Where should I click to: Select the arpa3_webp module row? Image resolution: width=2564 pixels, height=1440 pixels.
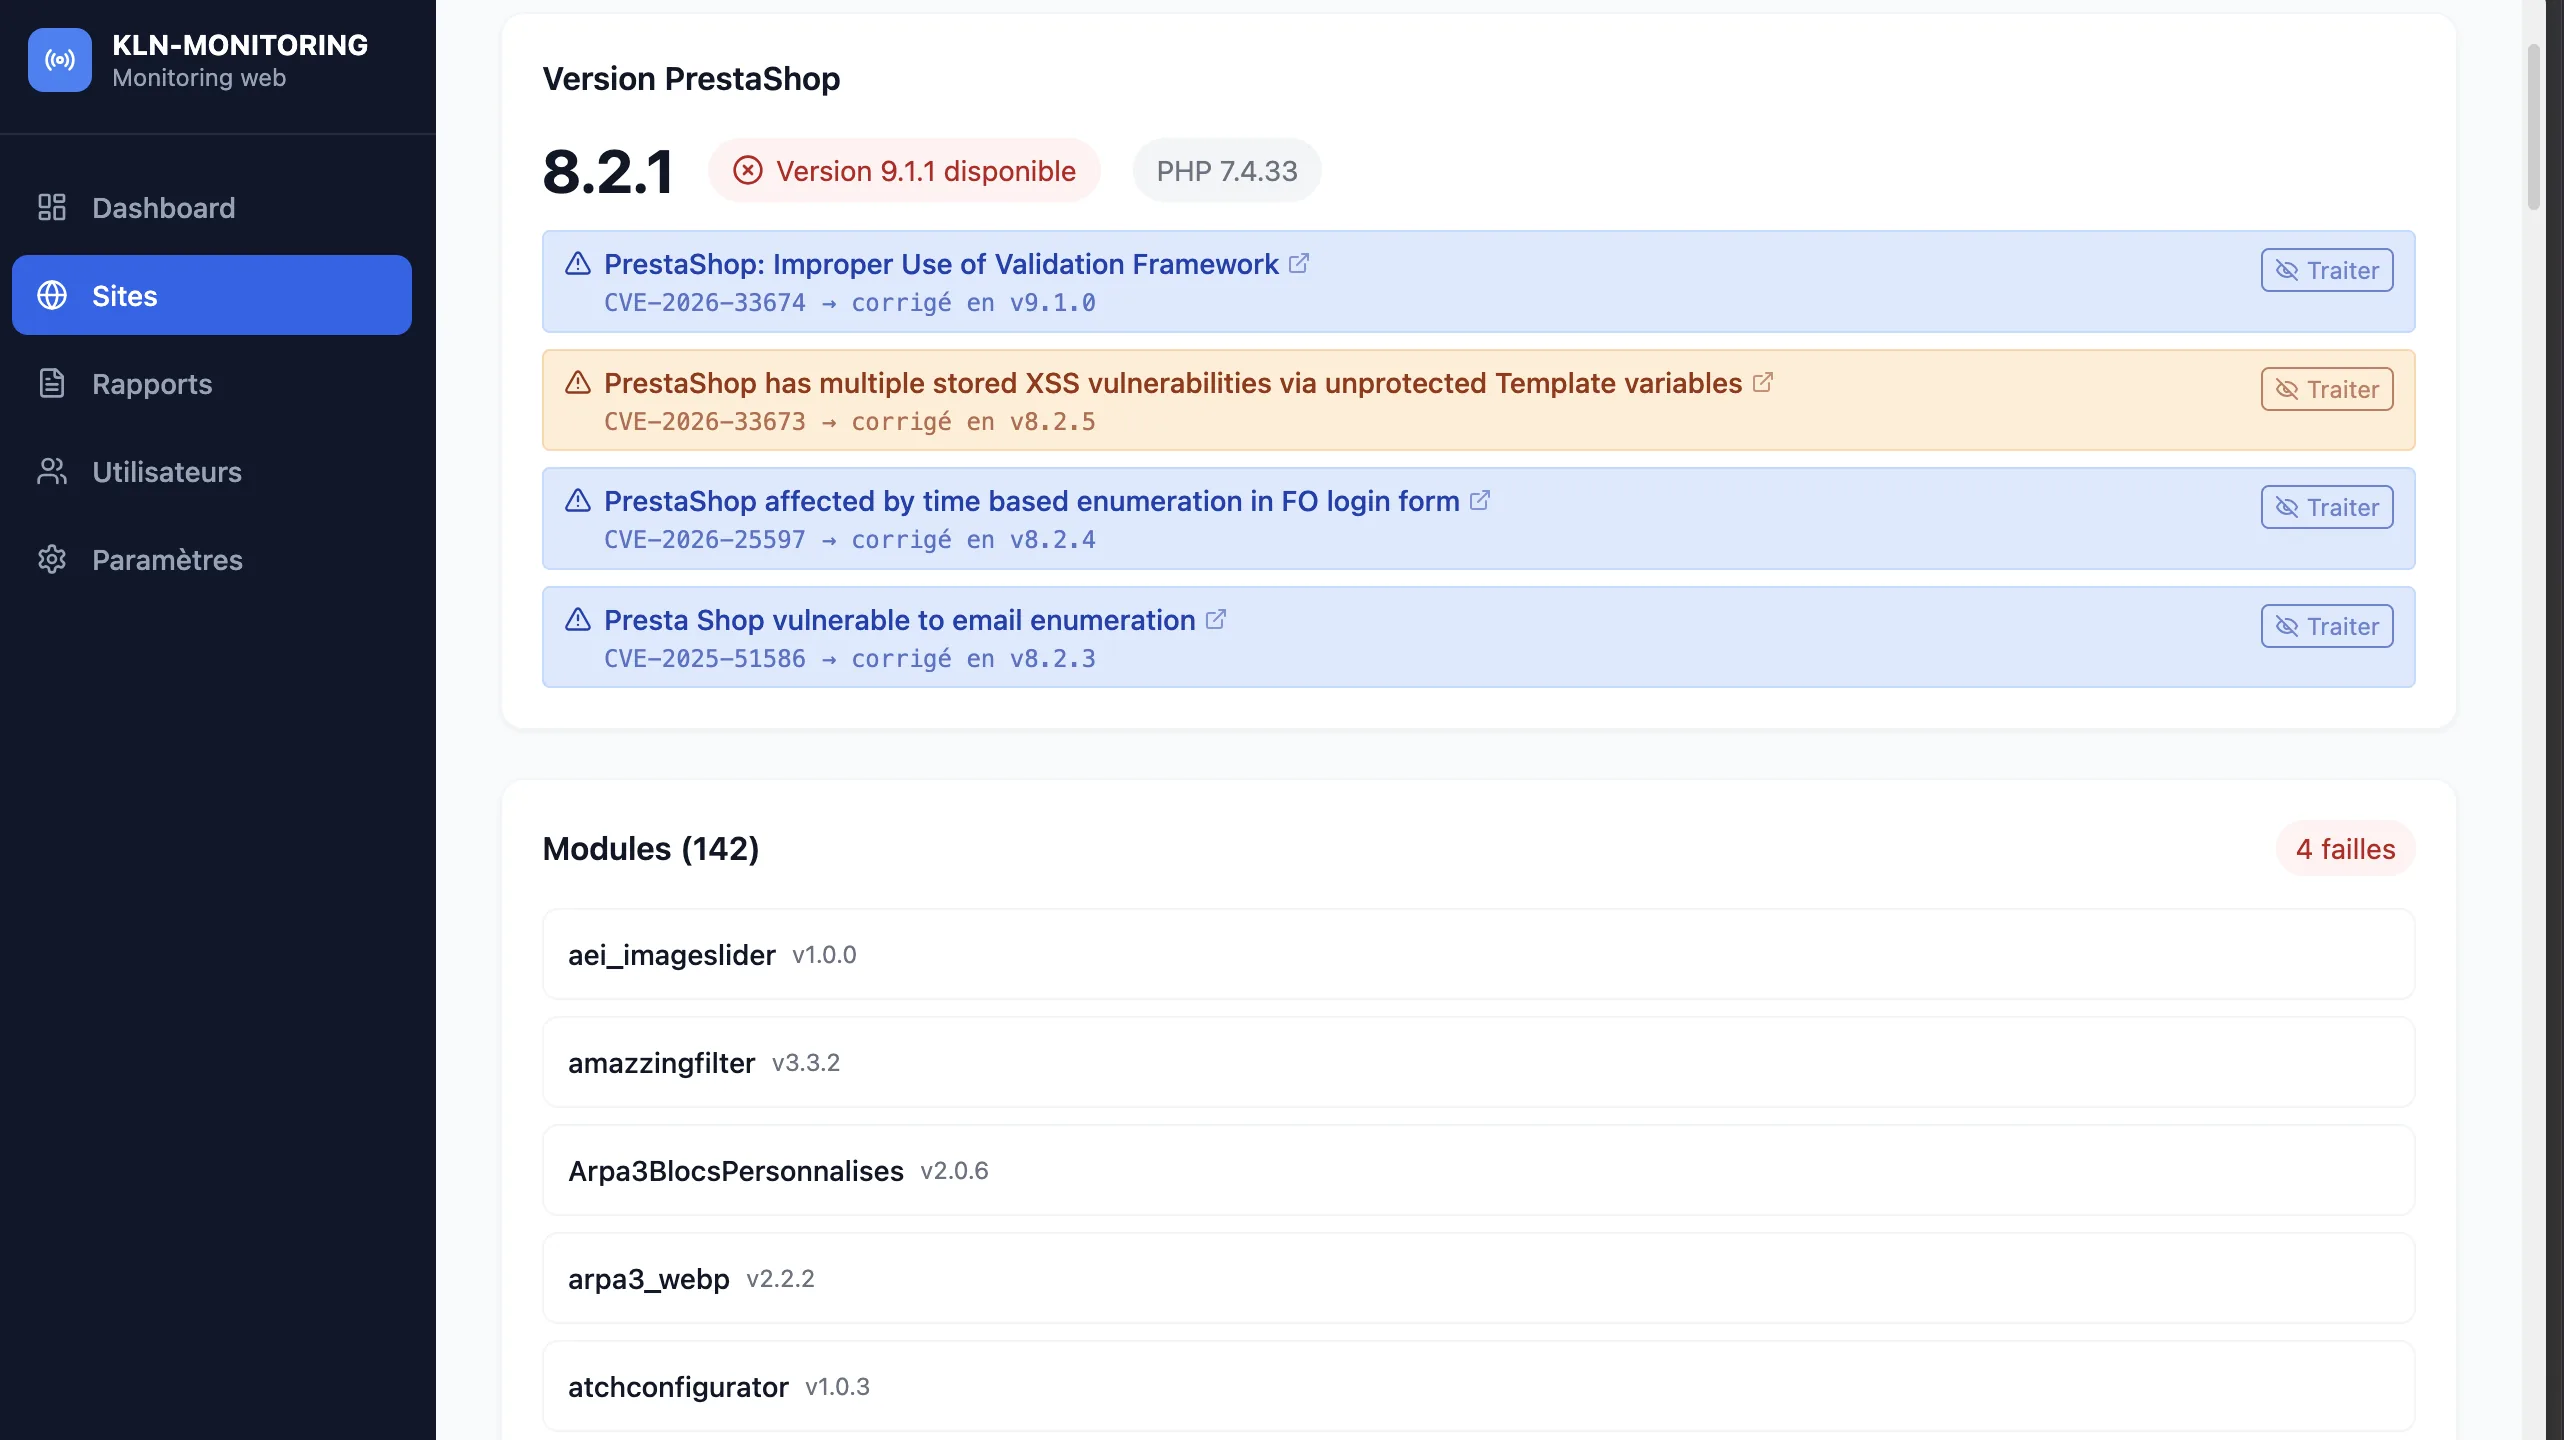(x=1479, y=1278)
